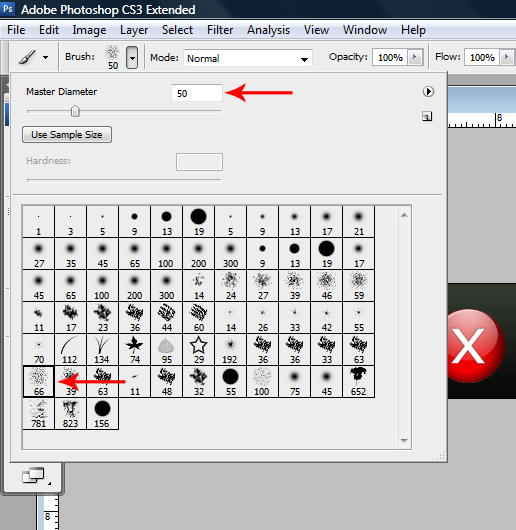516x530 pixels.
Task: Open the brush panel flyout menu
Action: [x=428, y=92]
